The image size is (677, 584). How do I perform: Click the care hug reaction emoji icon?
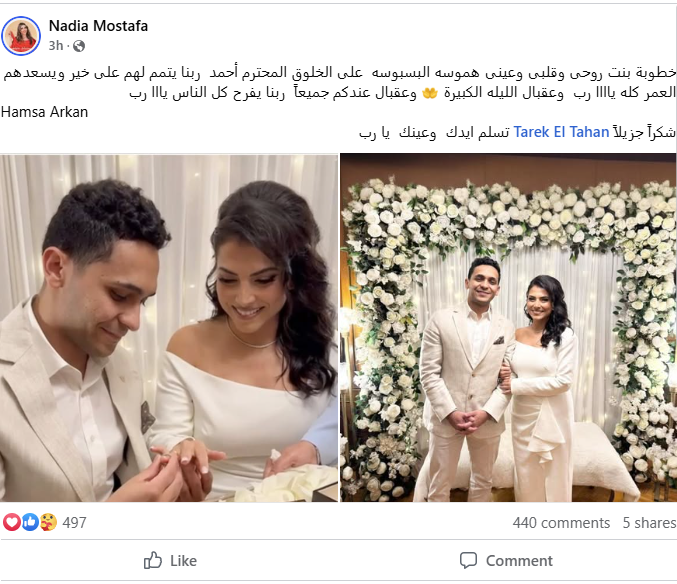coord(48,522)
